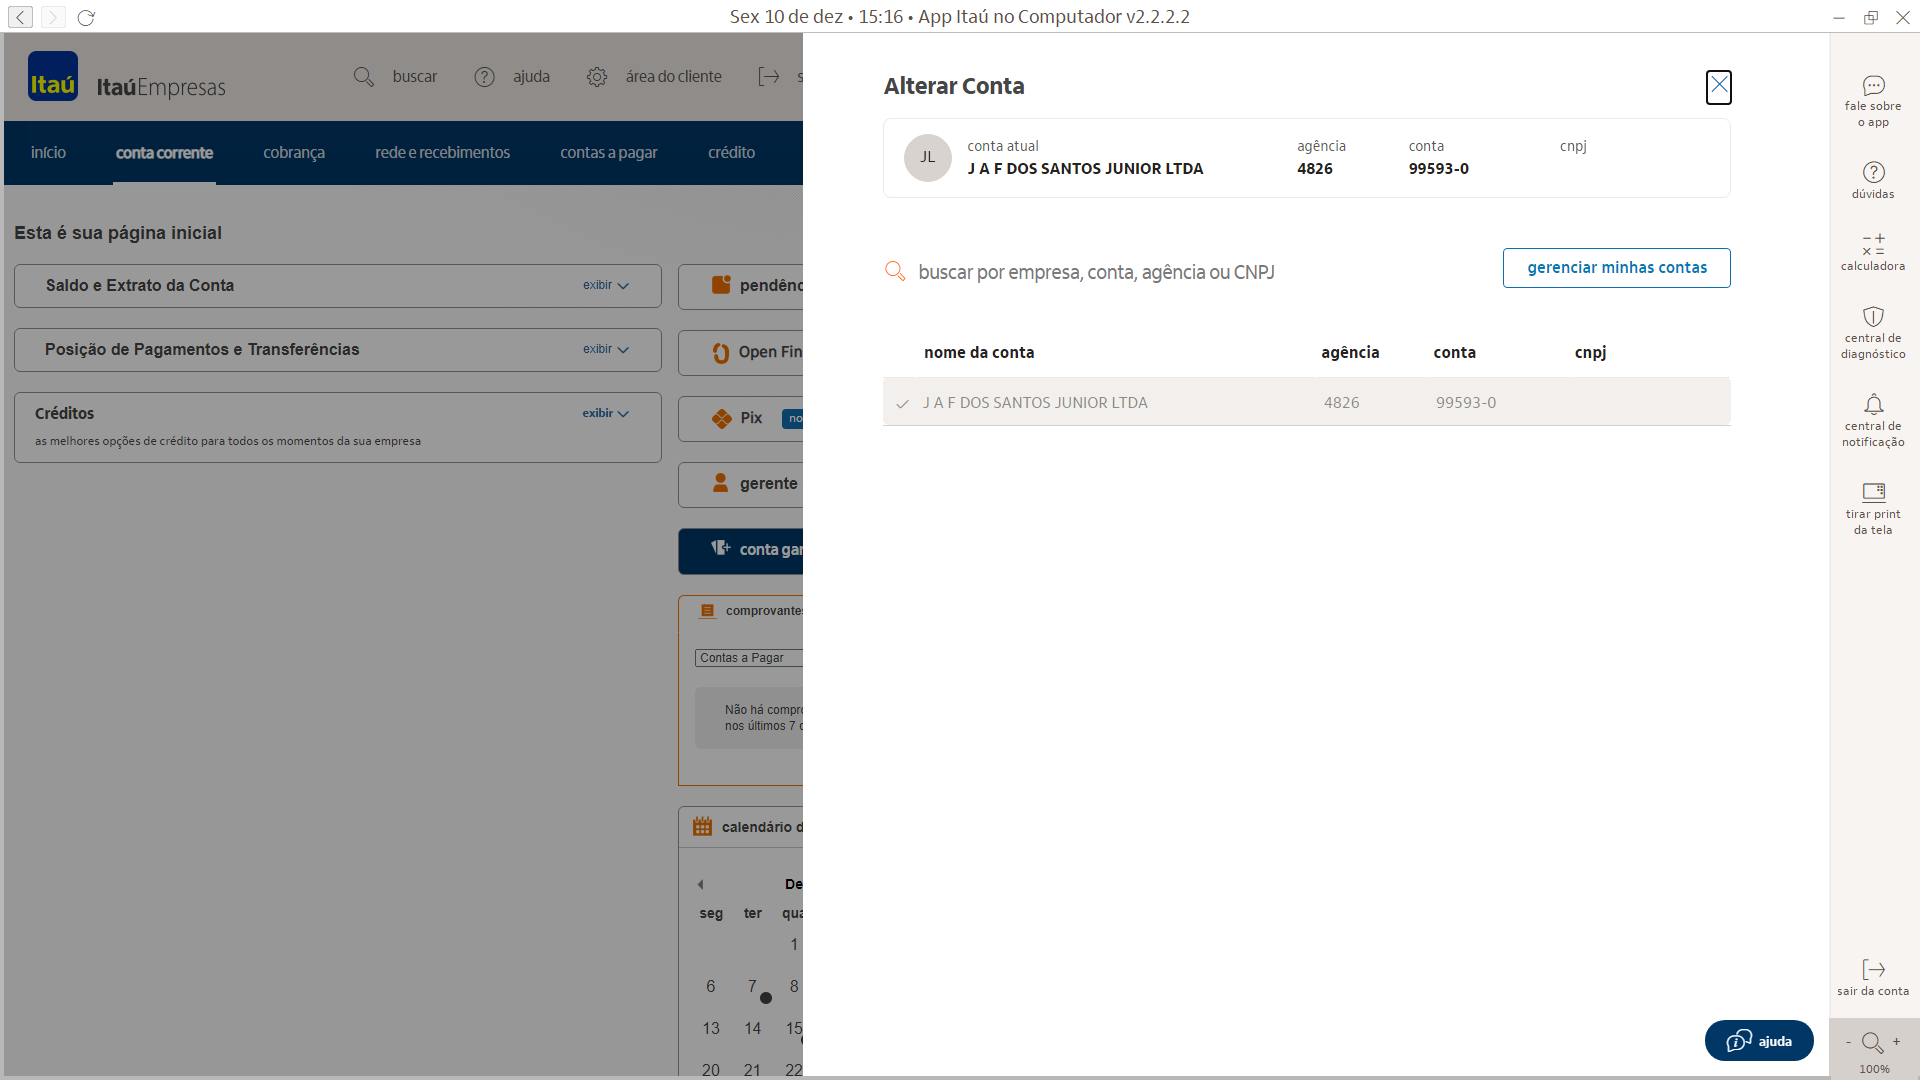Click the zoom in plus control

[x=1896, y=1042]
